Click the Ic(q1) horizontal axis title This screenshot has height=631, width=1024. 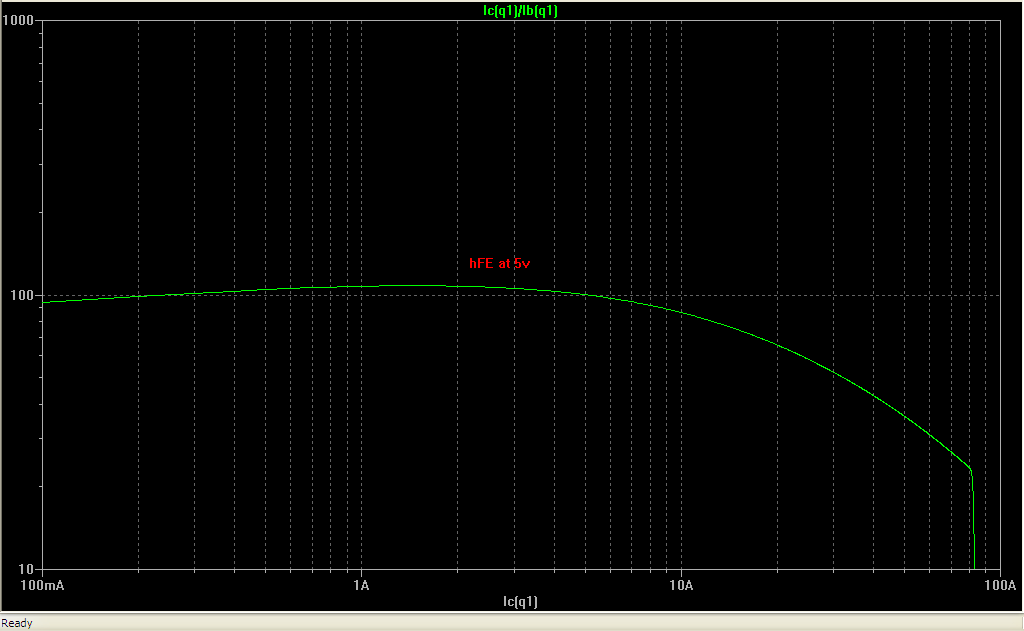tap(520, 602)
